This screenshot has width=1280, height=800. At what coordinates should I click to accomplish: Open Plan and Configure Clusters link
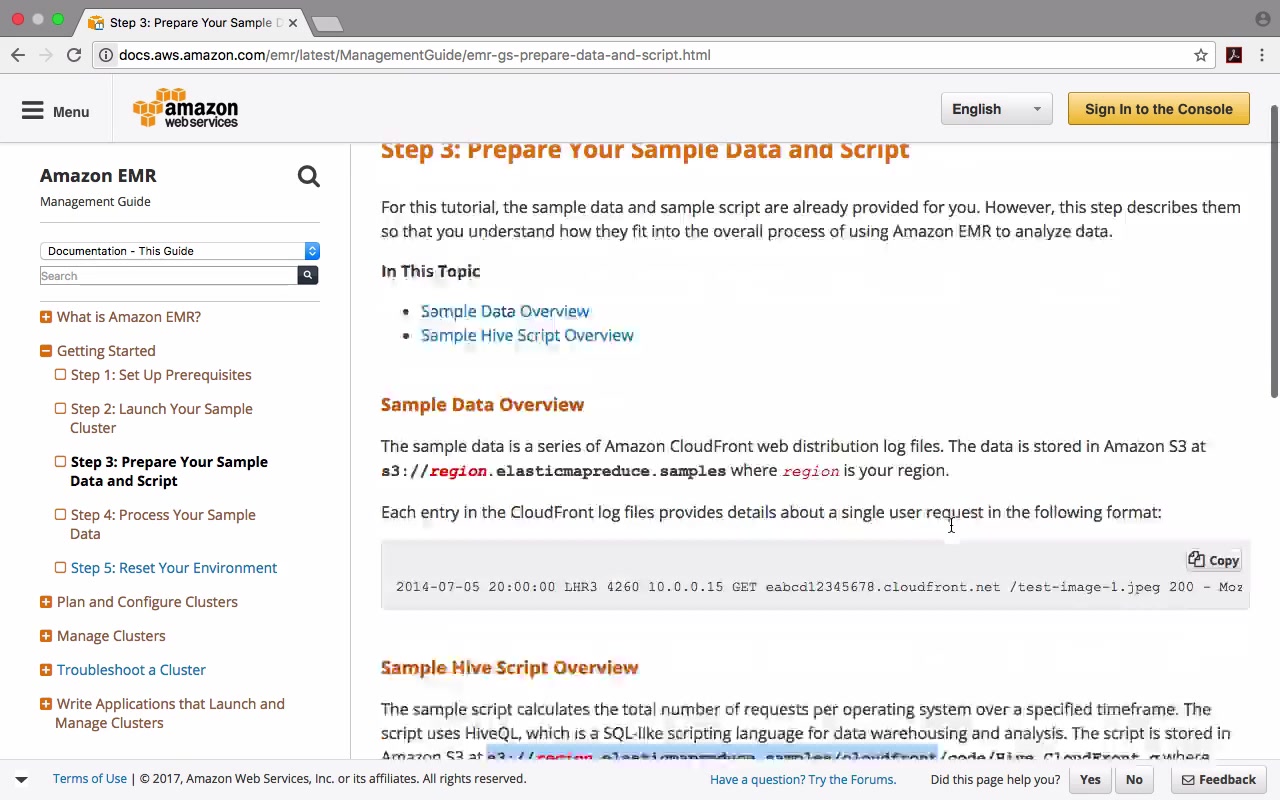tap(147, 602)
